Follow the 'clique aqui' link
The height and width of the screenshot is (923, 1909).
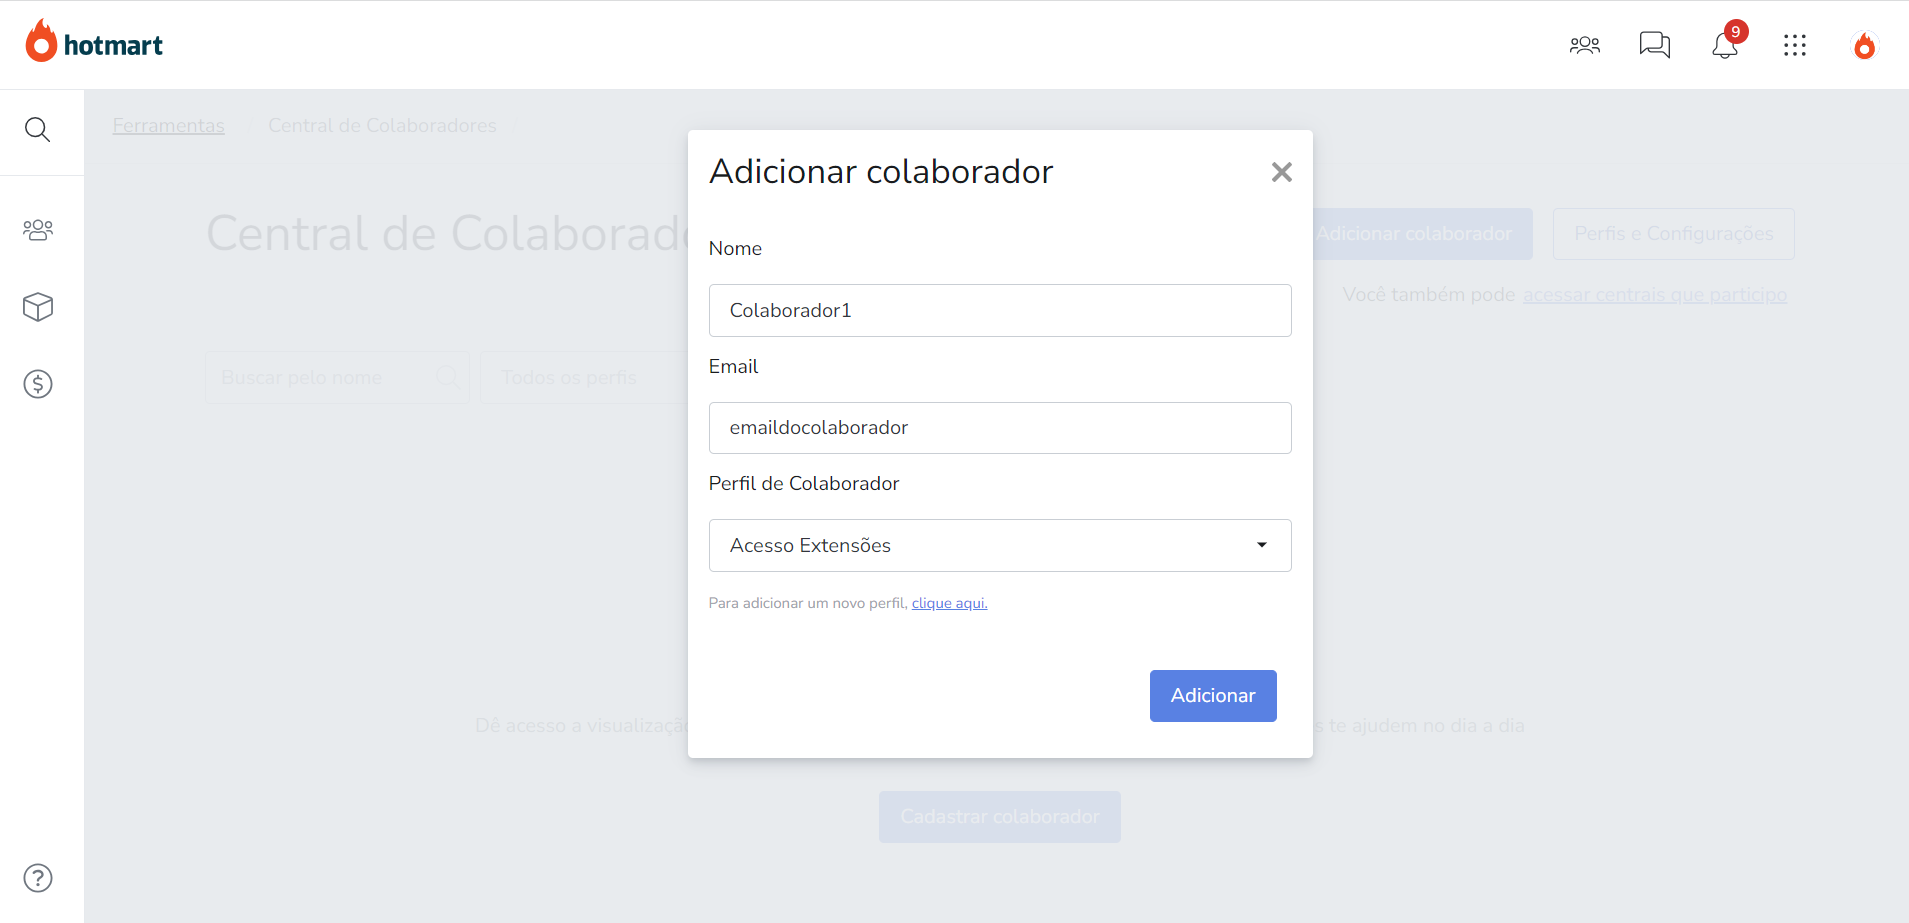click(x=949, y=603)
